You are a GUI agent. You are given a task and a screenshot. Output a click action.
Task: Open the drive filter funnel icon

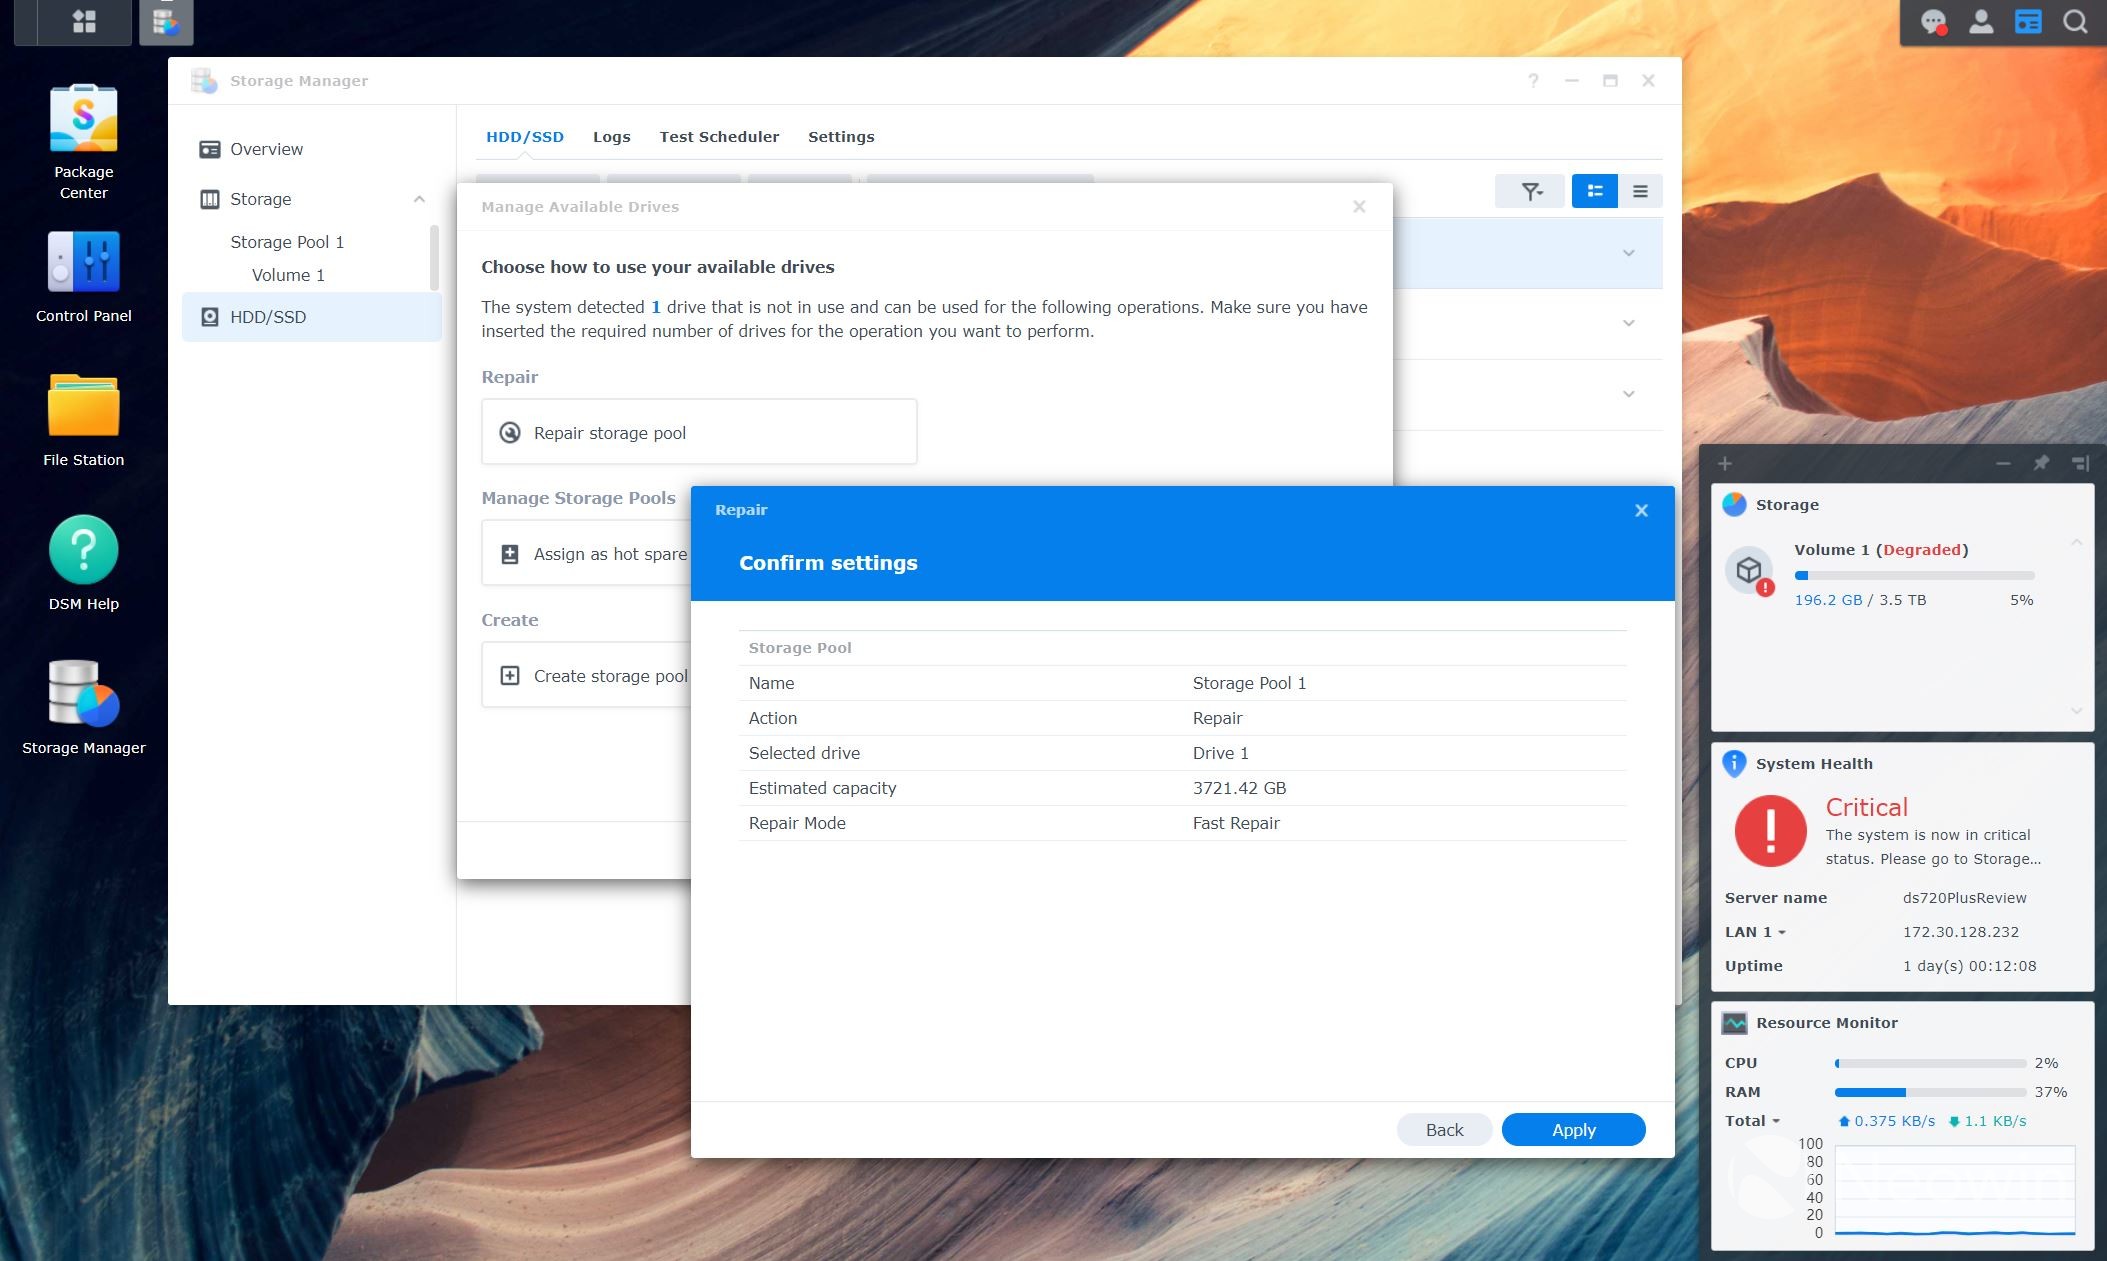click(1529, 190)
